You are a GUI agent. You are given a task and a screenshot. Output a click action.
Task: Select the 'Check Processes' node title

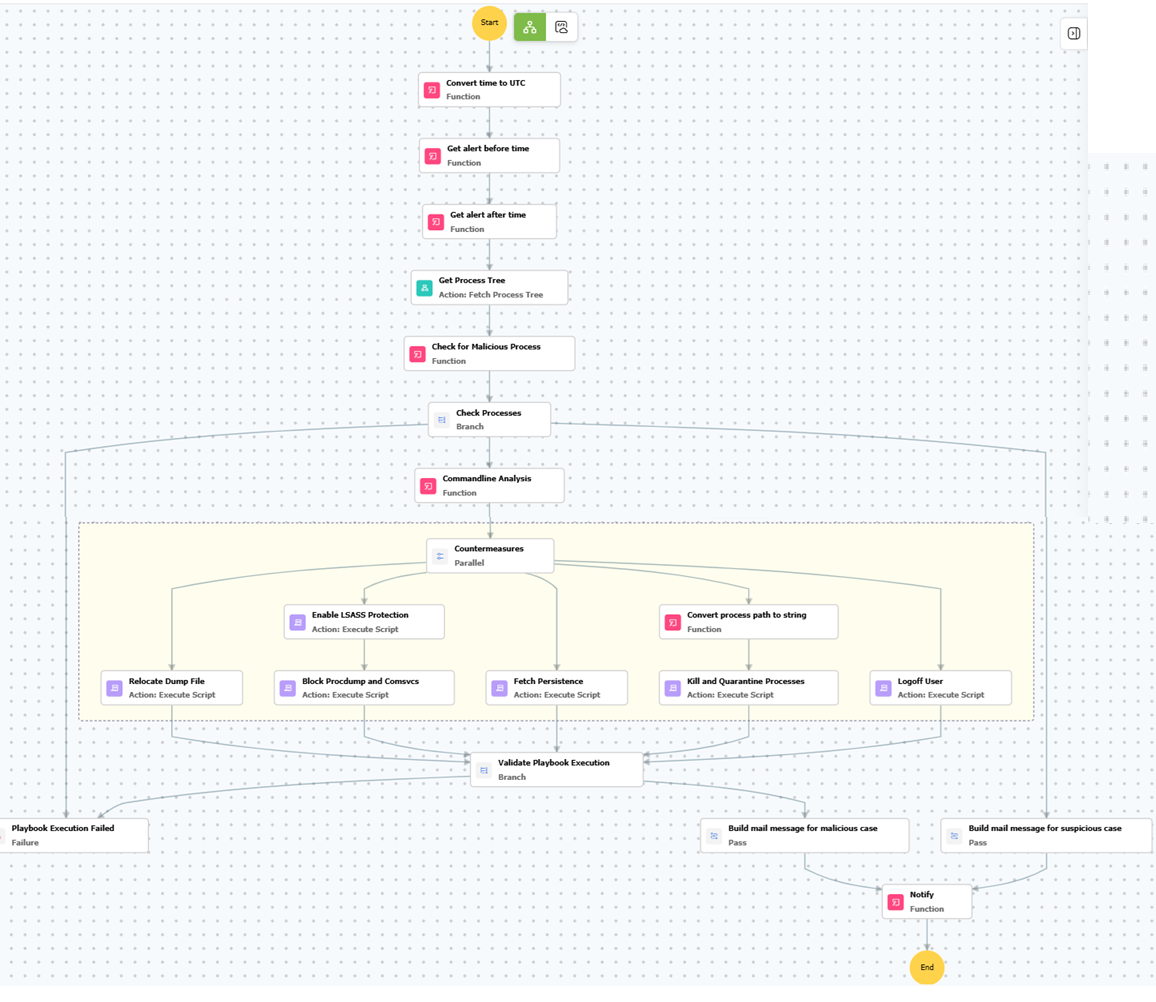tap(488, 413)
